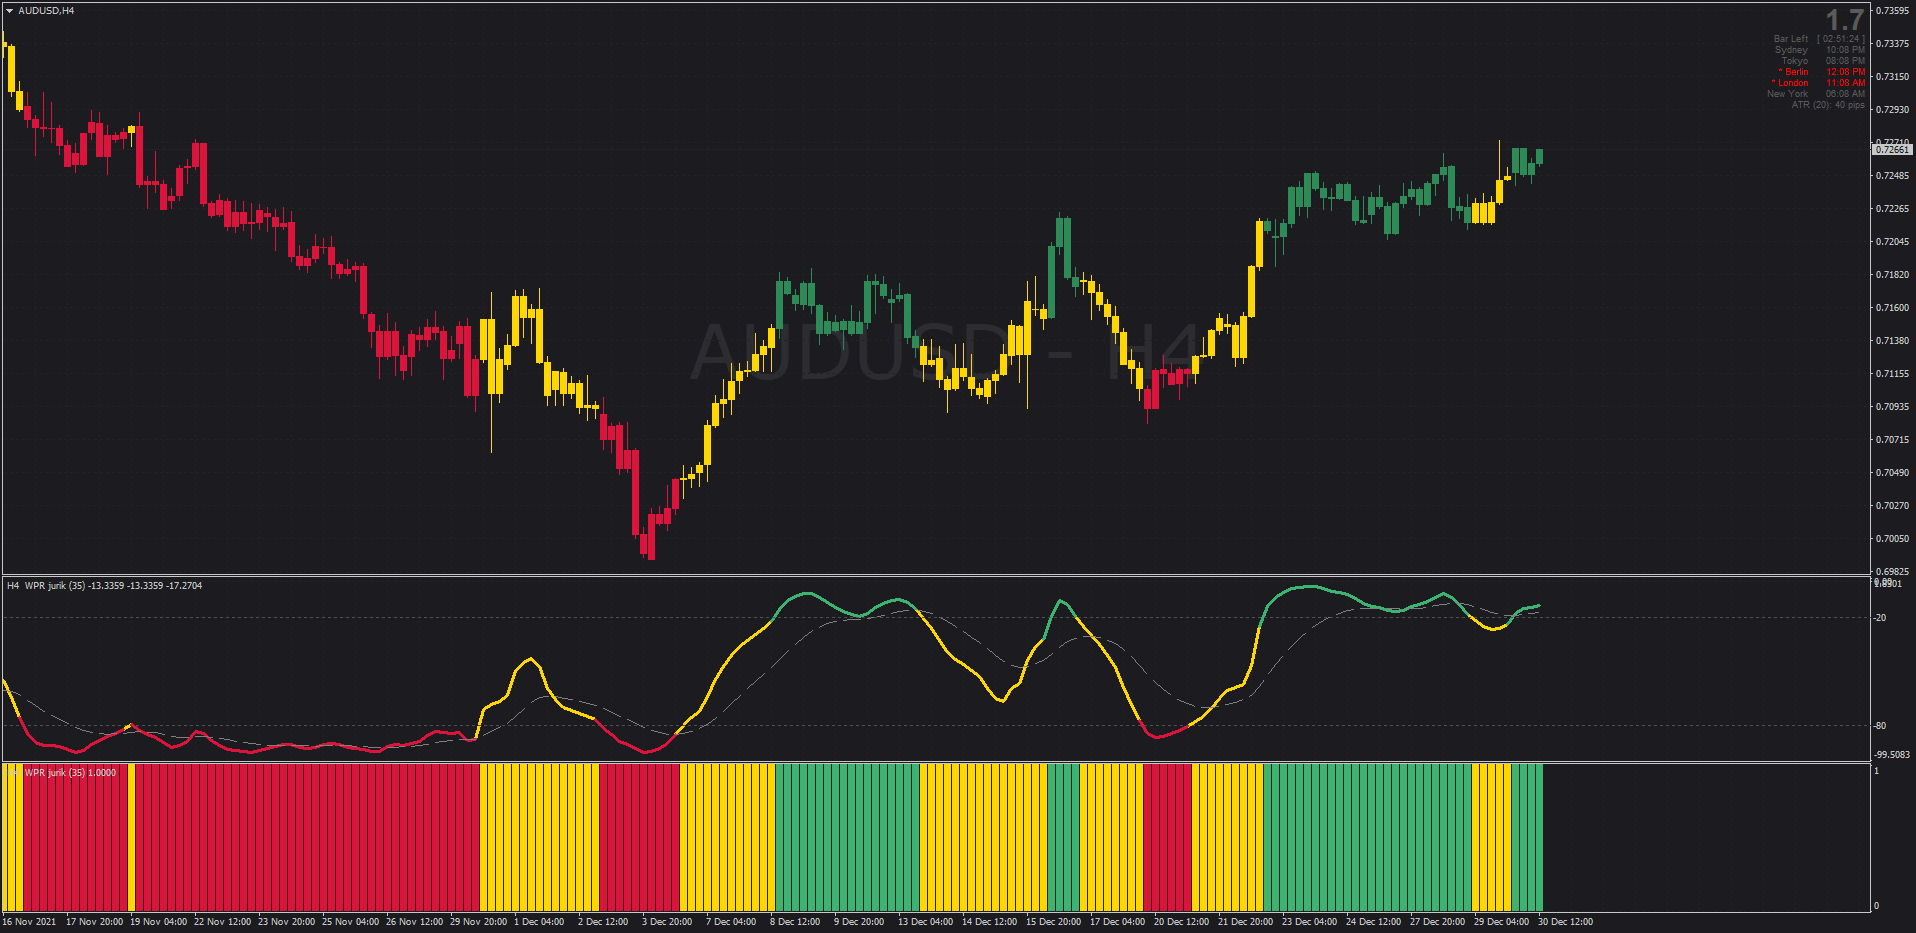Click the AUDUSD,H4 chart title

[x=46, y=11]
